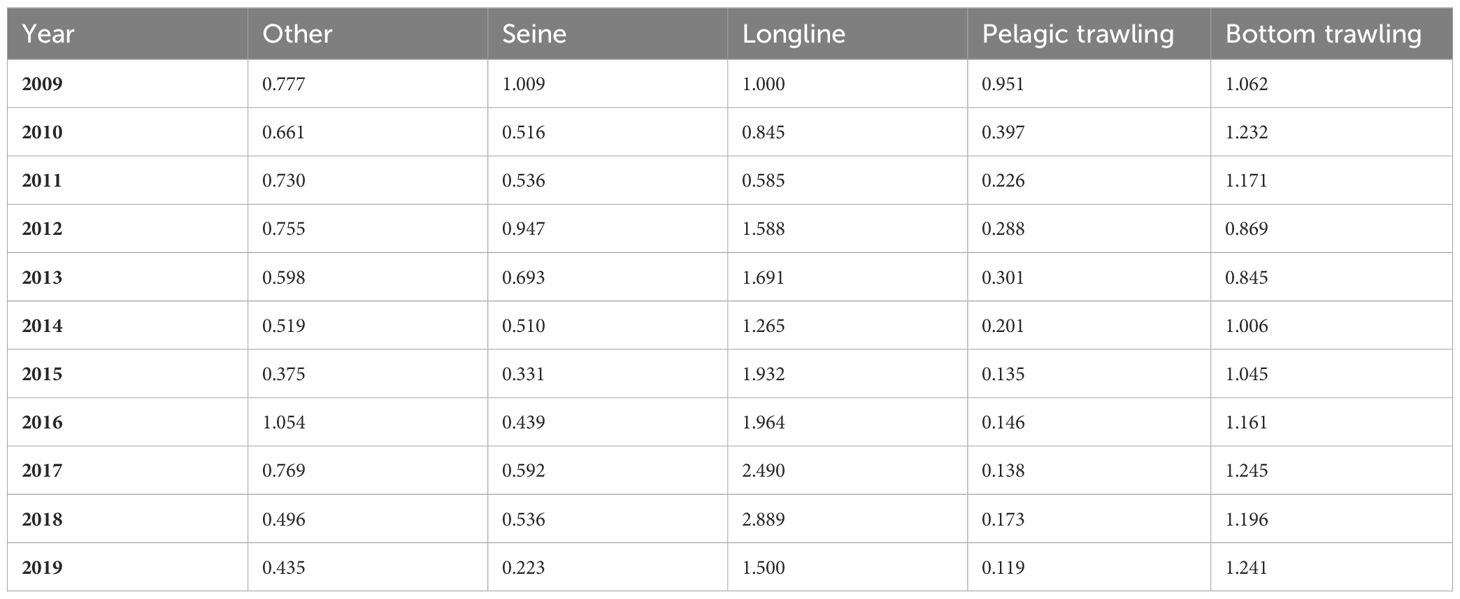
Task: Click the 0.119 Pelagic trawling cell
Action: point(1003,568)
